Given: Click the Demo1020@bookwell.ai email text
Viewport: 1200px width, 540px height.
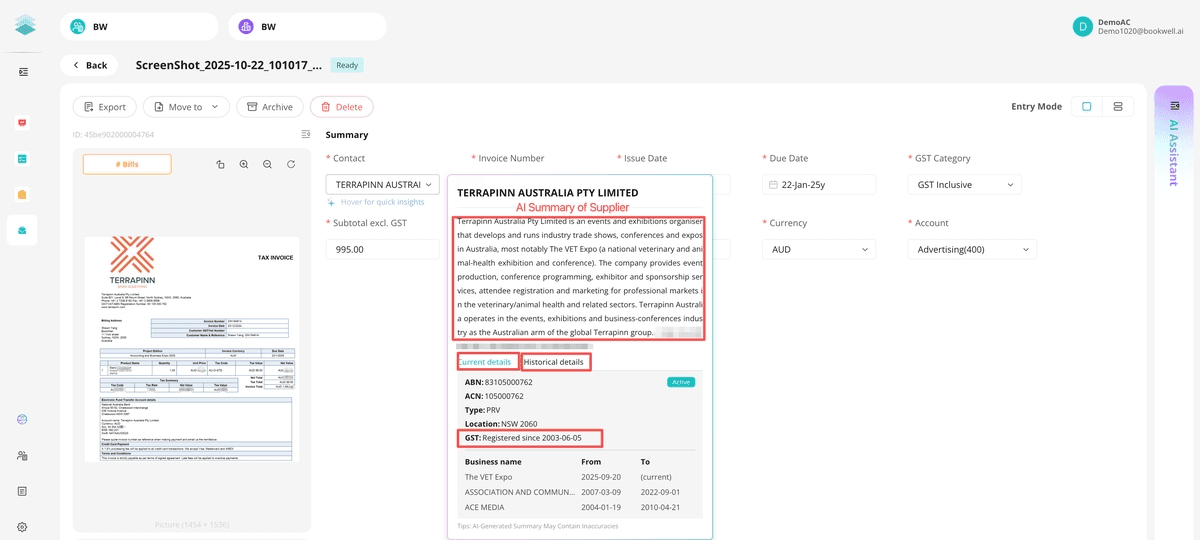Looking at the screenshot, I should click(x=1140, y=32).
